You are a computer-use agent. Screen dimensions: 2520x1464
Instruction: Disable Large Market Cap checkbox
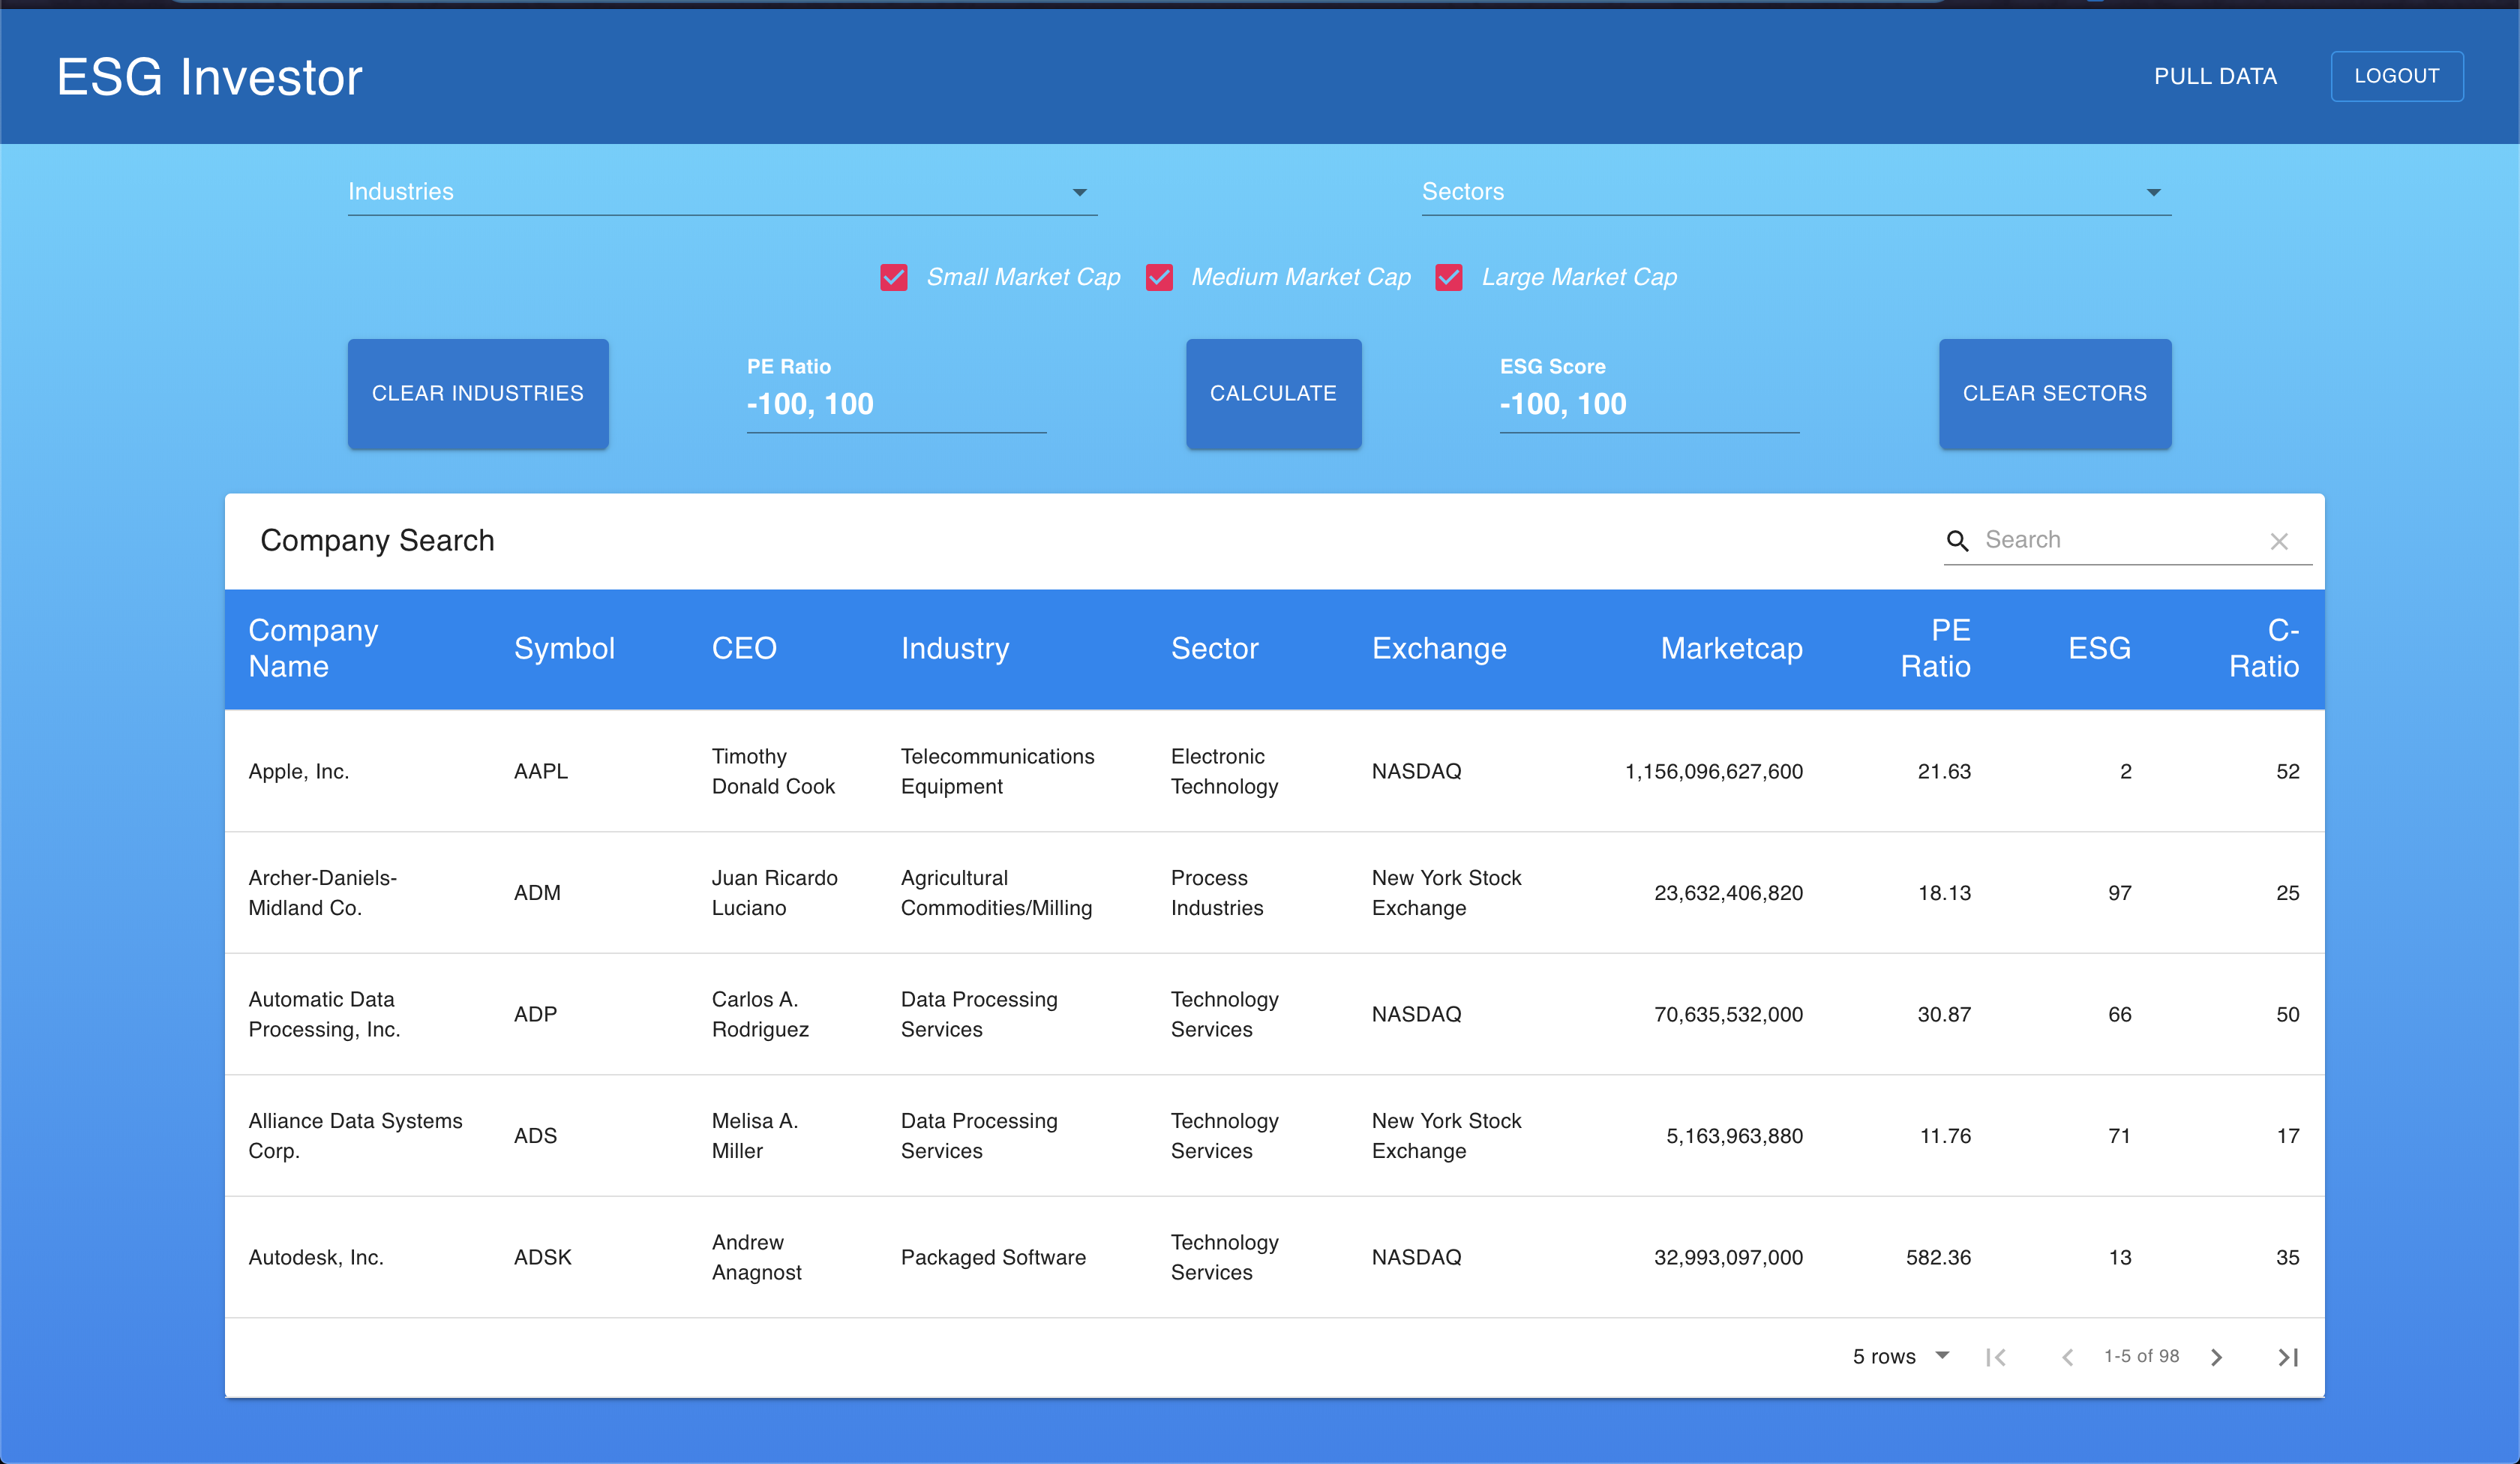pos(1449,277)
